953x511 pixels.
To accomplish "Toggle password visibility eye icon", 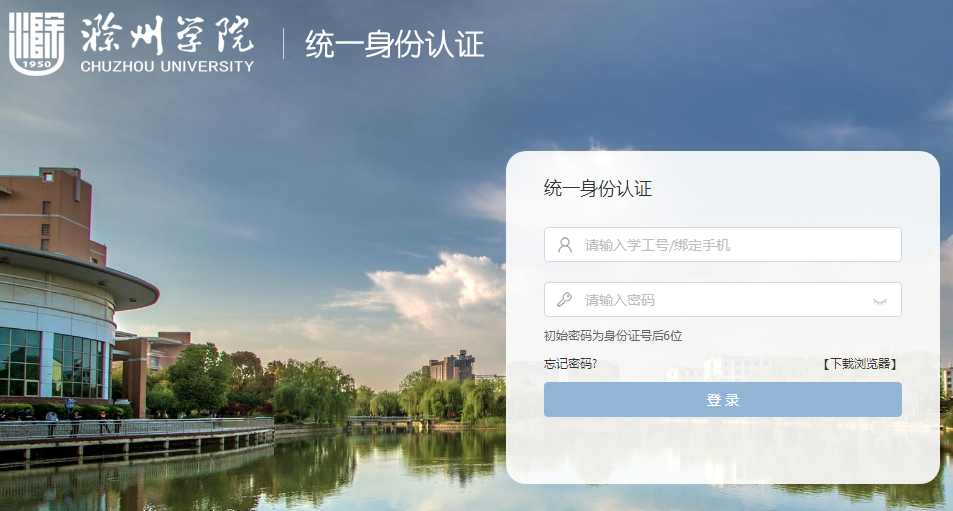I will tap(879, 300).
